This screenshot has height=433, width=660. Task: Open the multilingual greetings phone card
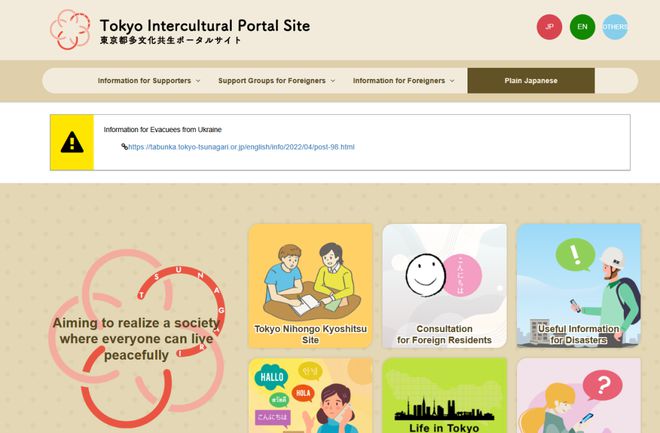[x=311, y=396]
